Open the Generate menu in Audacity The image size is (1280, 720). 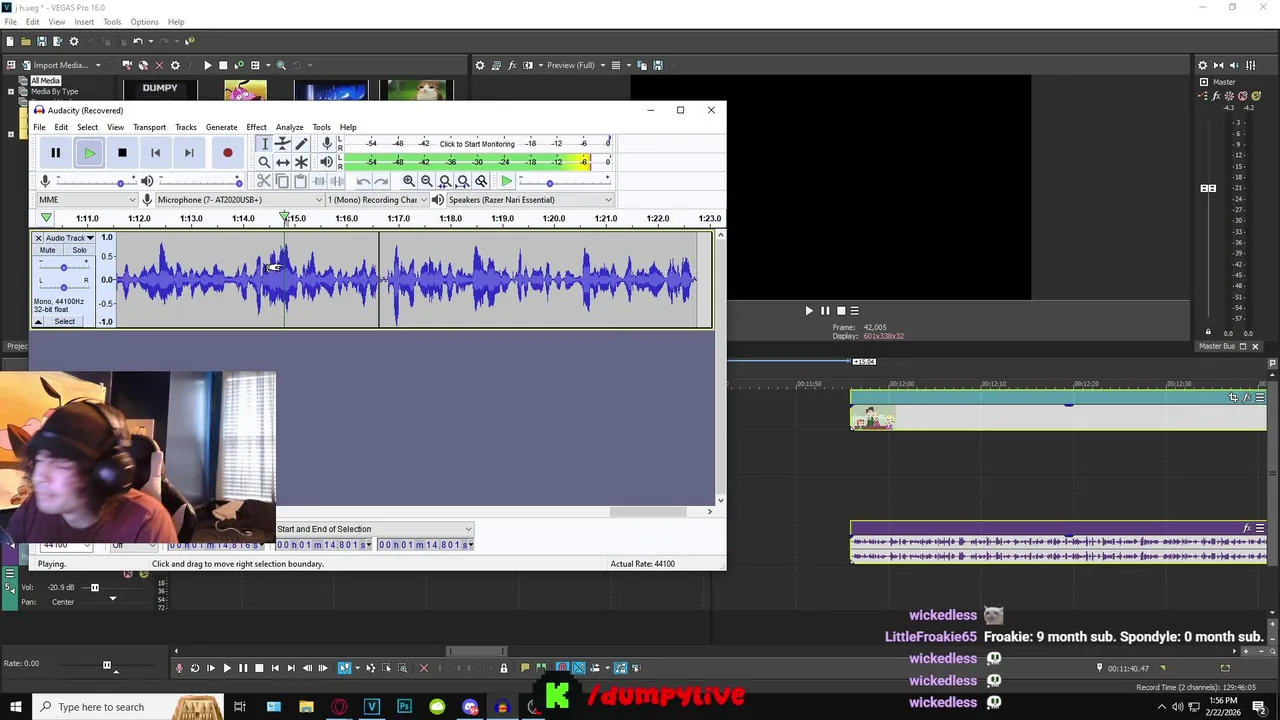pos(221,127)
